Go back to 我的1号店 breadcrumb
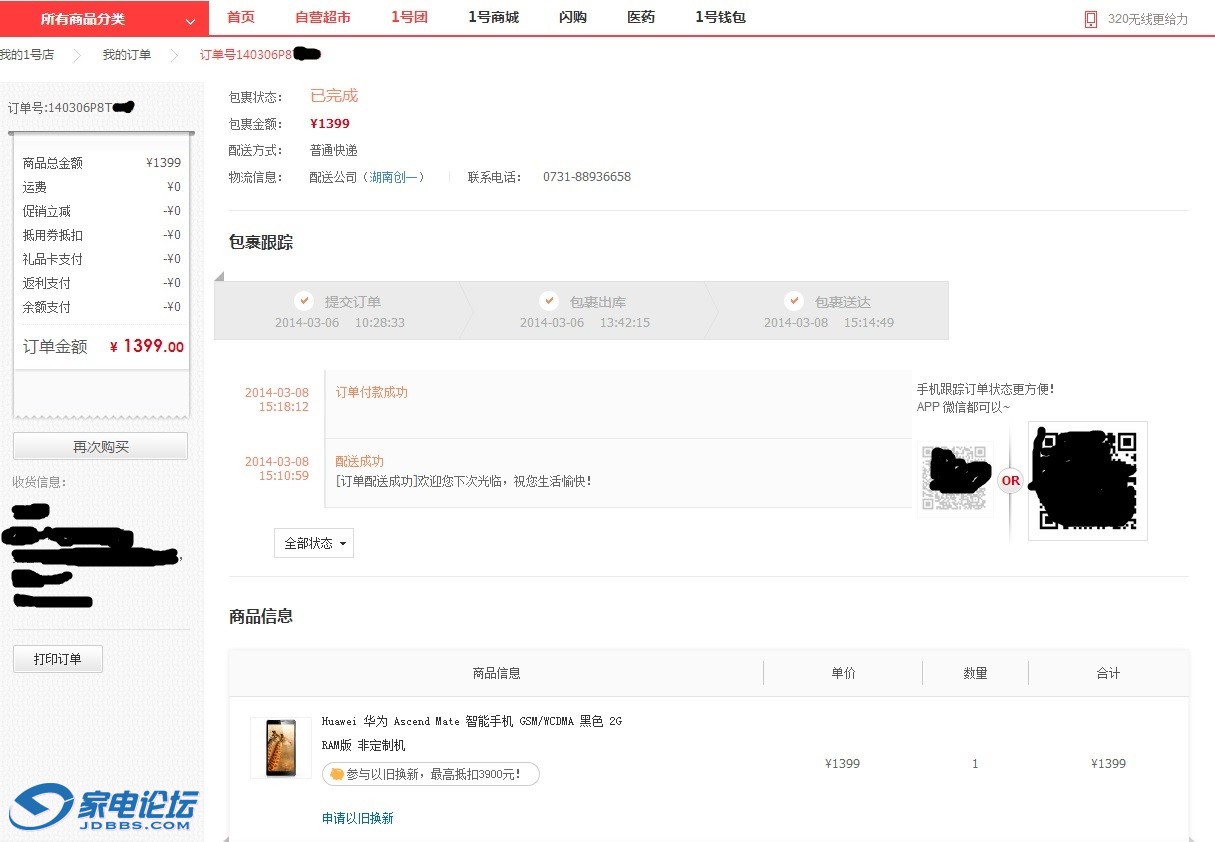1215x842 pixels. click(x=27, y=54)
